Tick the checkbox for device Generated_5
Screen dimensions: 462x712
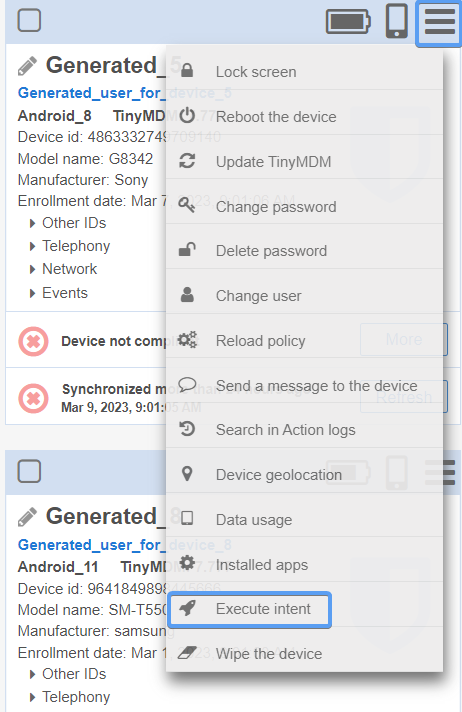[x=30, y=20]
